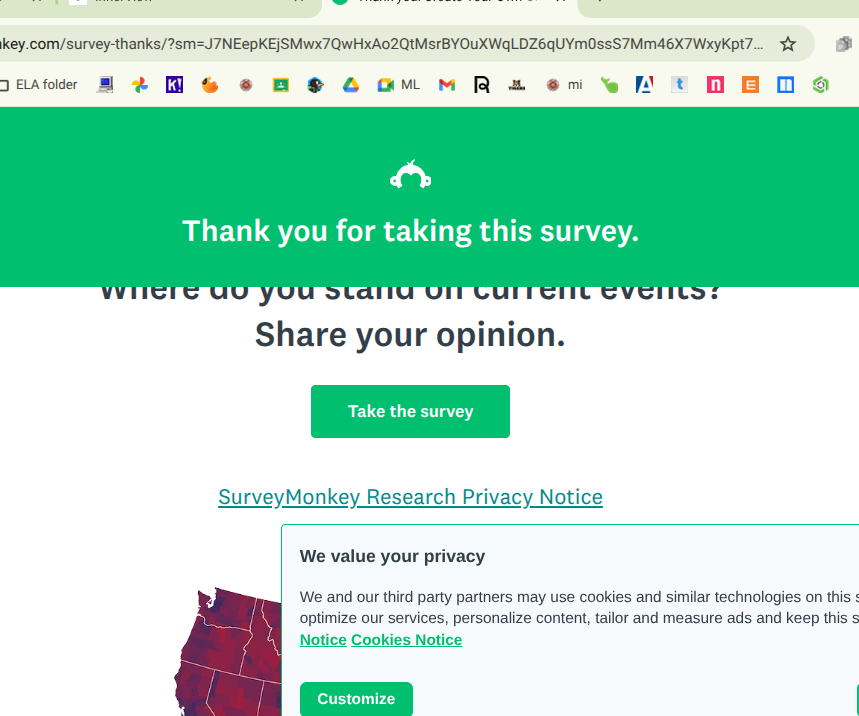Click the Take the survey button
Screen dimensions: 859x716
click(410, 411)
